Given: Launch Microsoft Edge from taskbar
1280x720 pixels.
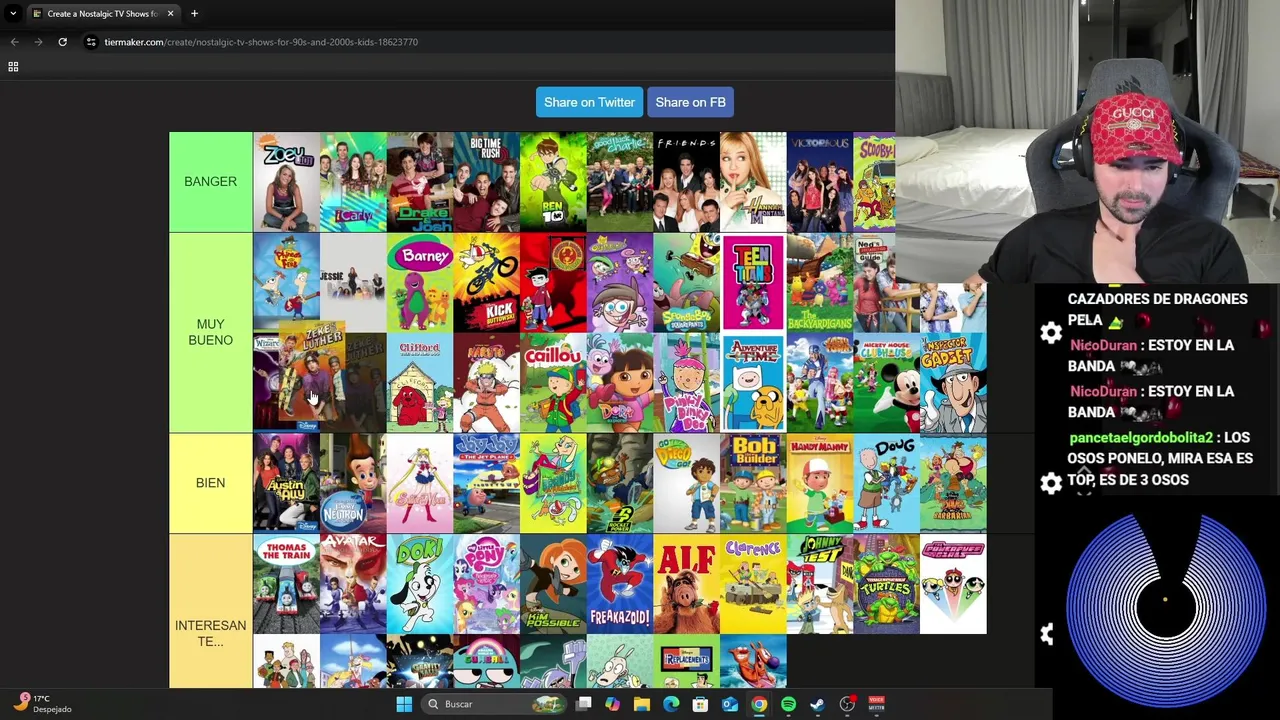Looking at the screenshot, I should pos(671,704).
